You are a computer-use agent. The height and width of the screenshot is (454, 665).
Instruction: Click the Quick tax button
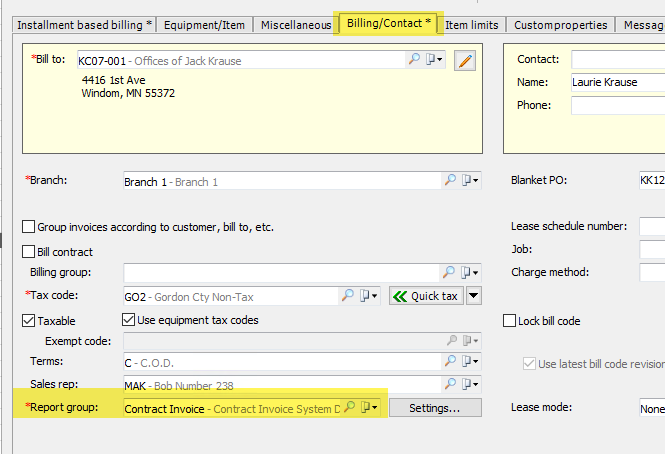(426, 296)
